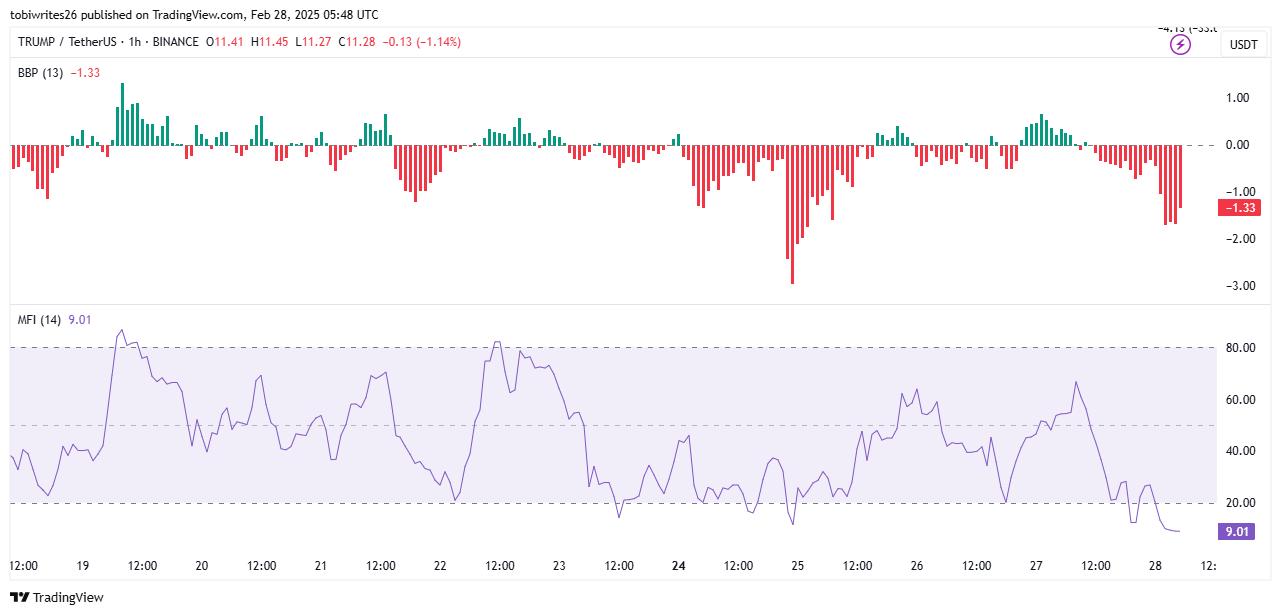Click the 1h interval in the chart title
Image resolution: width=1281 pixels, height=615 pixels.
click(x=135, y=42)
